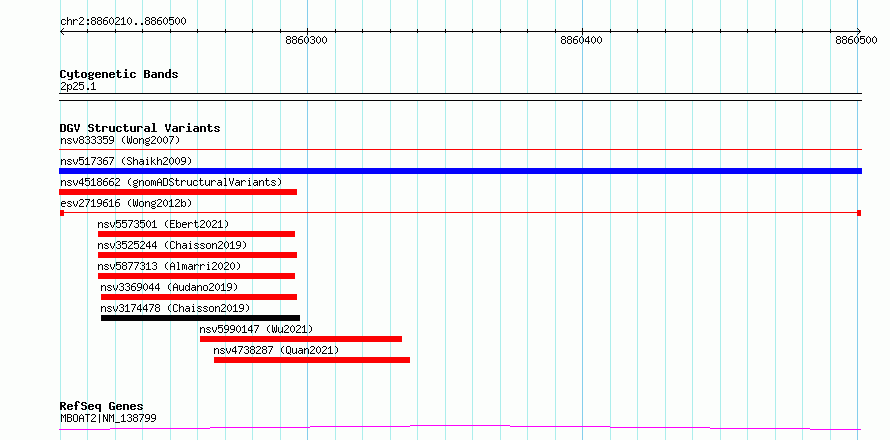This screenshot has height=440, width=890.
Task: Open the DGV Structural Variants track title
Action: [140, 128]
